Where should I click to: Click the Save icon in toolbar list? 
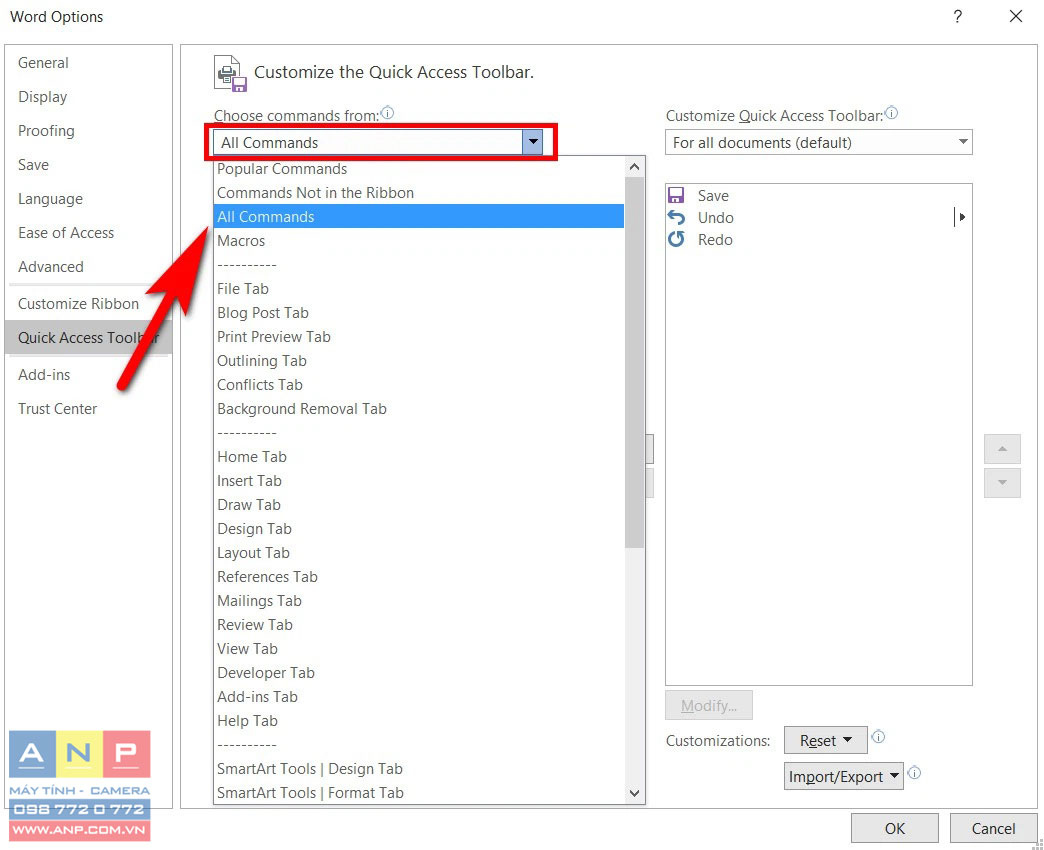point(676,195)
